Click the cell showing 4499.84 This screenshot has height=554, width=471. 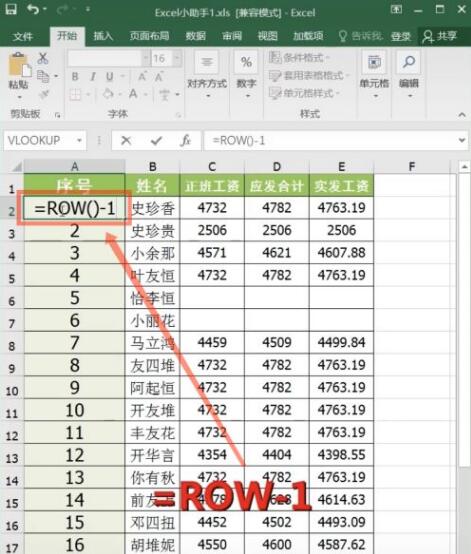point(341,342)
